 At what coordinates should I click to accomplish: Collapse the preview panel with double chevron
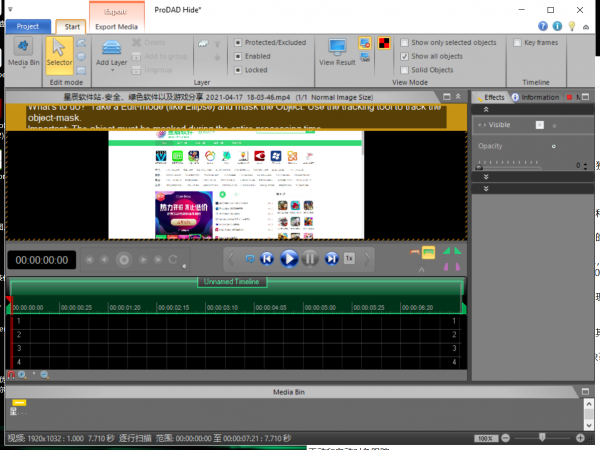pos(458,97)
